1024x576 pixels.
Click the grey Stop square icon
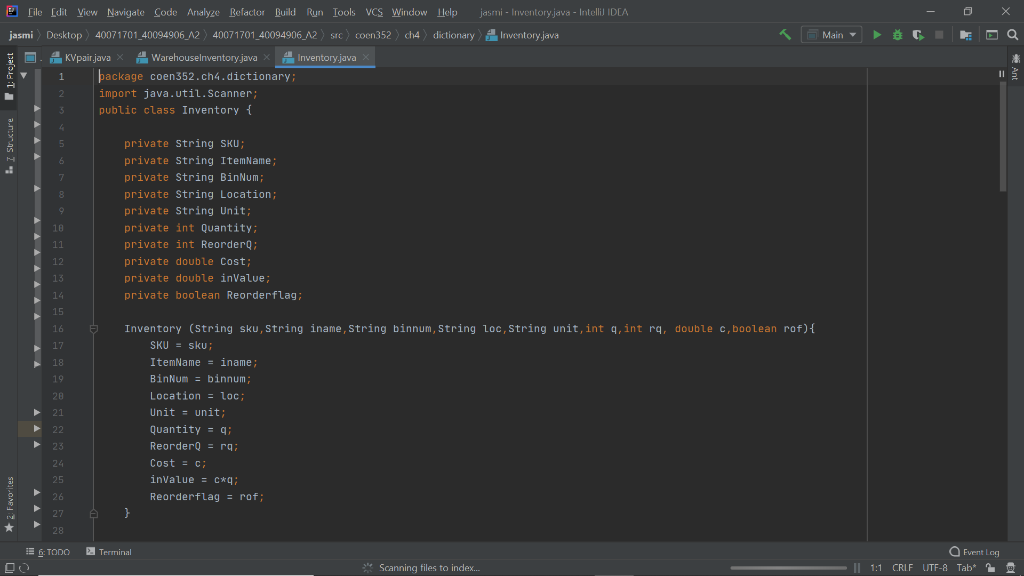(x=939, y=35)
